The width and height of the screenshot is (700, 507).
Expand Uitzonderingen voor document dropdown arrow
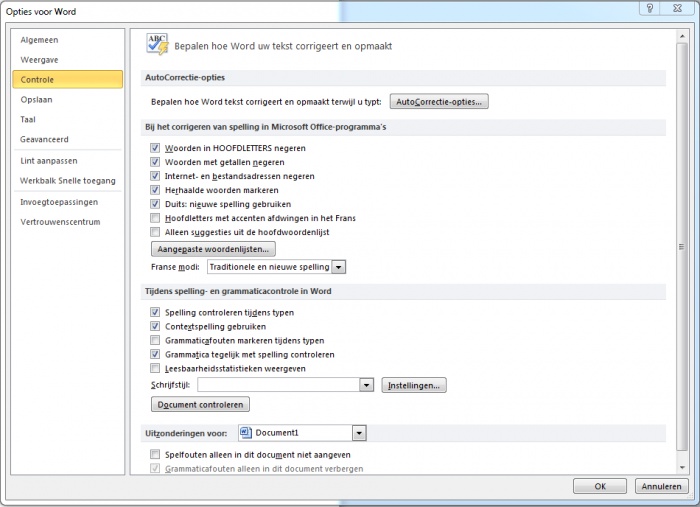tap(359, 432)
